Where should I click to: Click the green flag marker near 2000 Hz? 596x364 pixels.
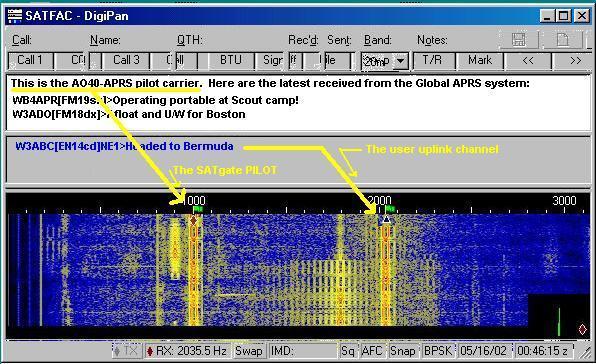click(390, 209)
